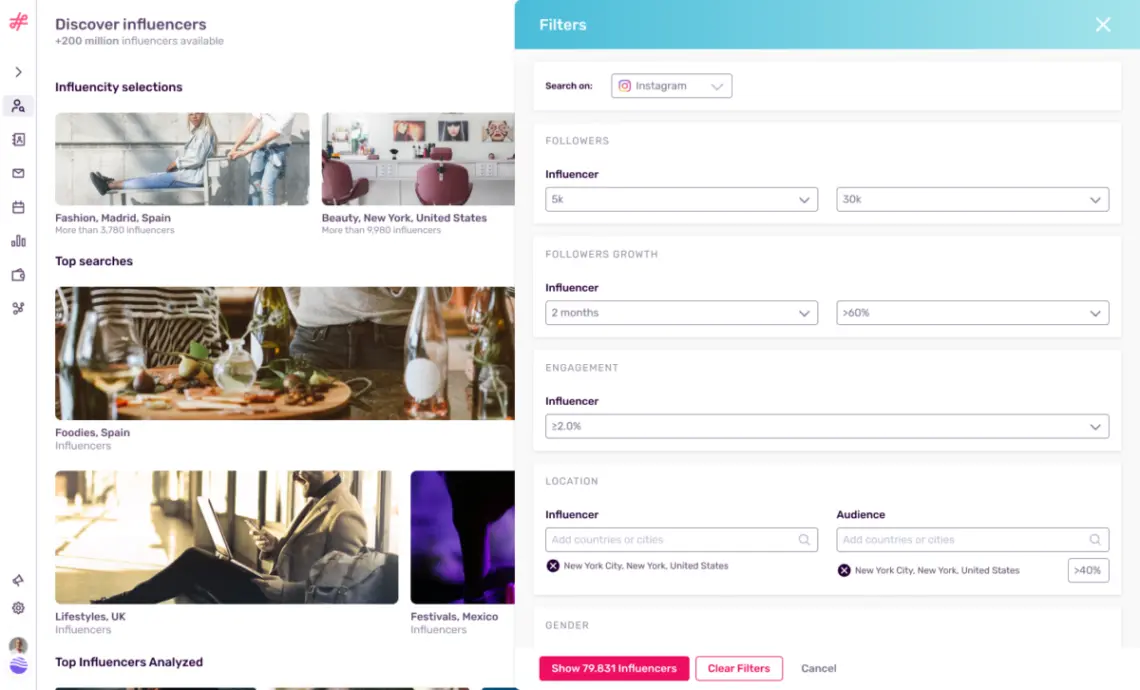Open announcements via the megaphone icon

tap(18, 581)
